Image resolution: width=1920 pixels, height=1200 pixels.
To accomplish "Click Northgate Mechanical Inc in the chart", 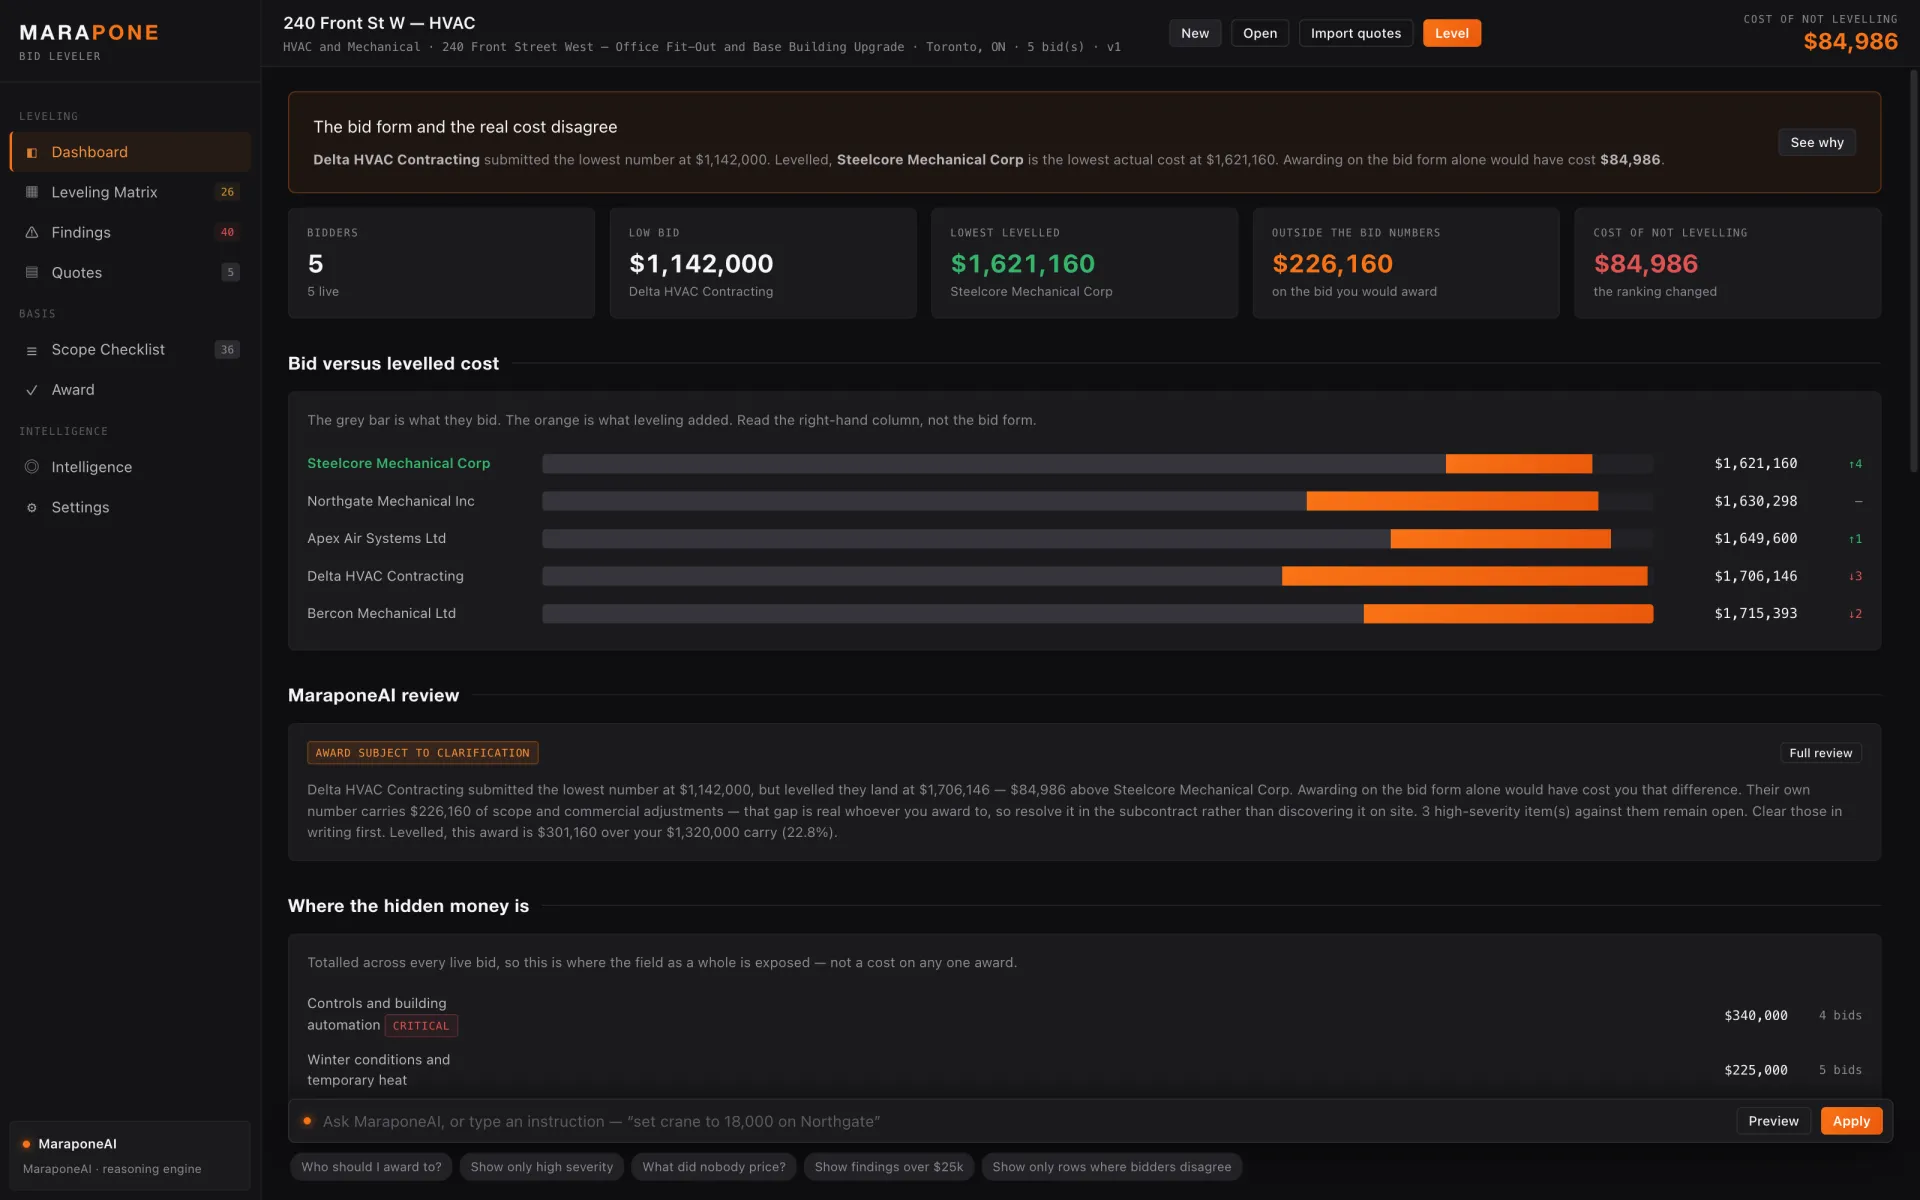I will coord(391,501).
